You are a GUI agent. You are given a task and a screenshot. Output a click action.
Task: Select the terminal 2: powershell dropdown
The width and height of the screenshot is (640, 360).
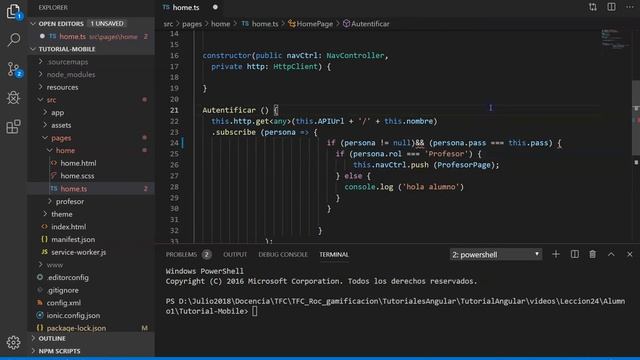496,254
